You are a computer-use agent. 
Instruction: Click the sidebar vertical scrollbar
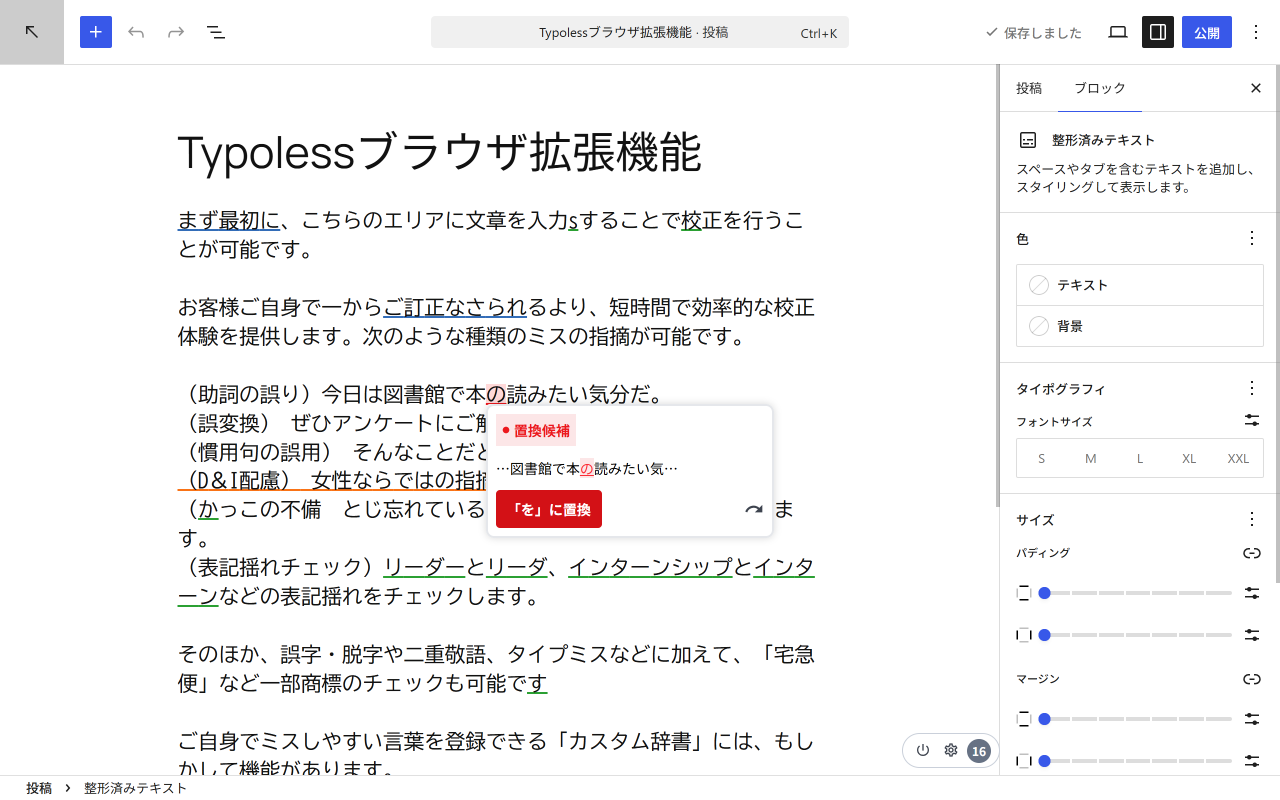point(1276,325)
